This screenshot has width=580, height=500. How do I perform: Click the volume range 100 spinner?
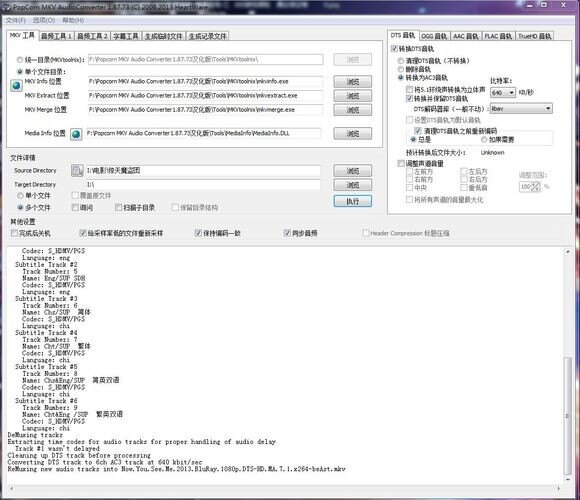[x=530, y=187]
